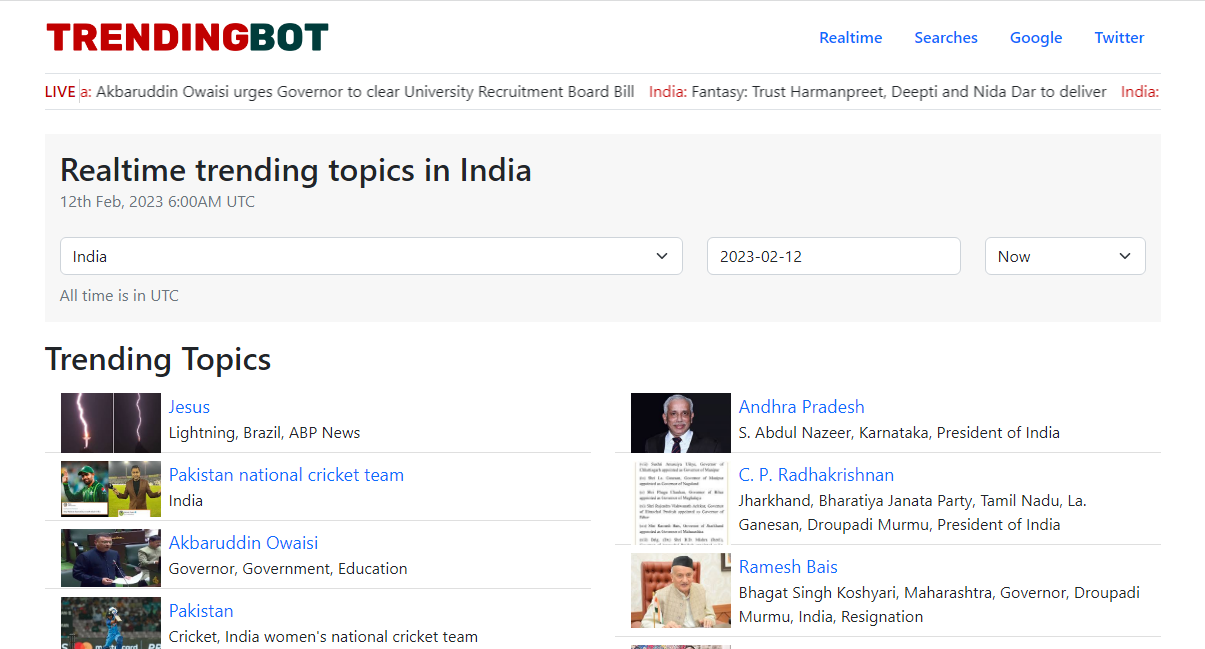
Task: Click the Akbaruddin Owaisi thumbnail image
Action: [x=111, y=558]
